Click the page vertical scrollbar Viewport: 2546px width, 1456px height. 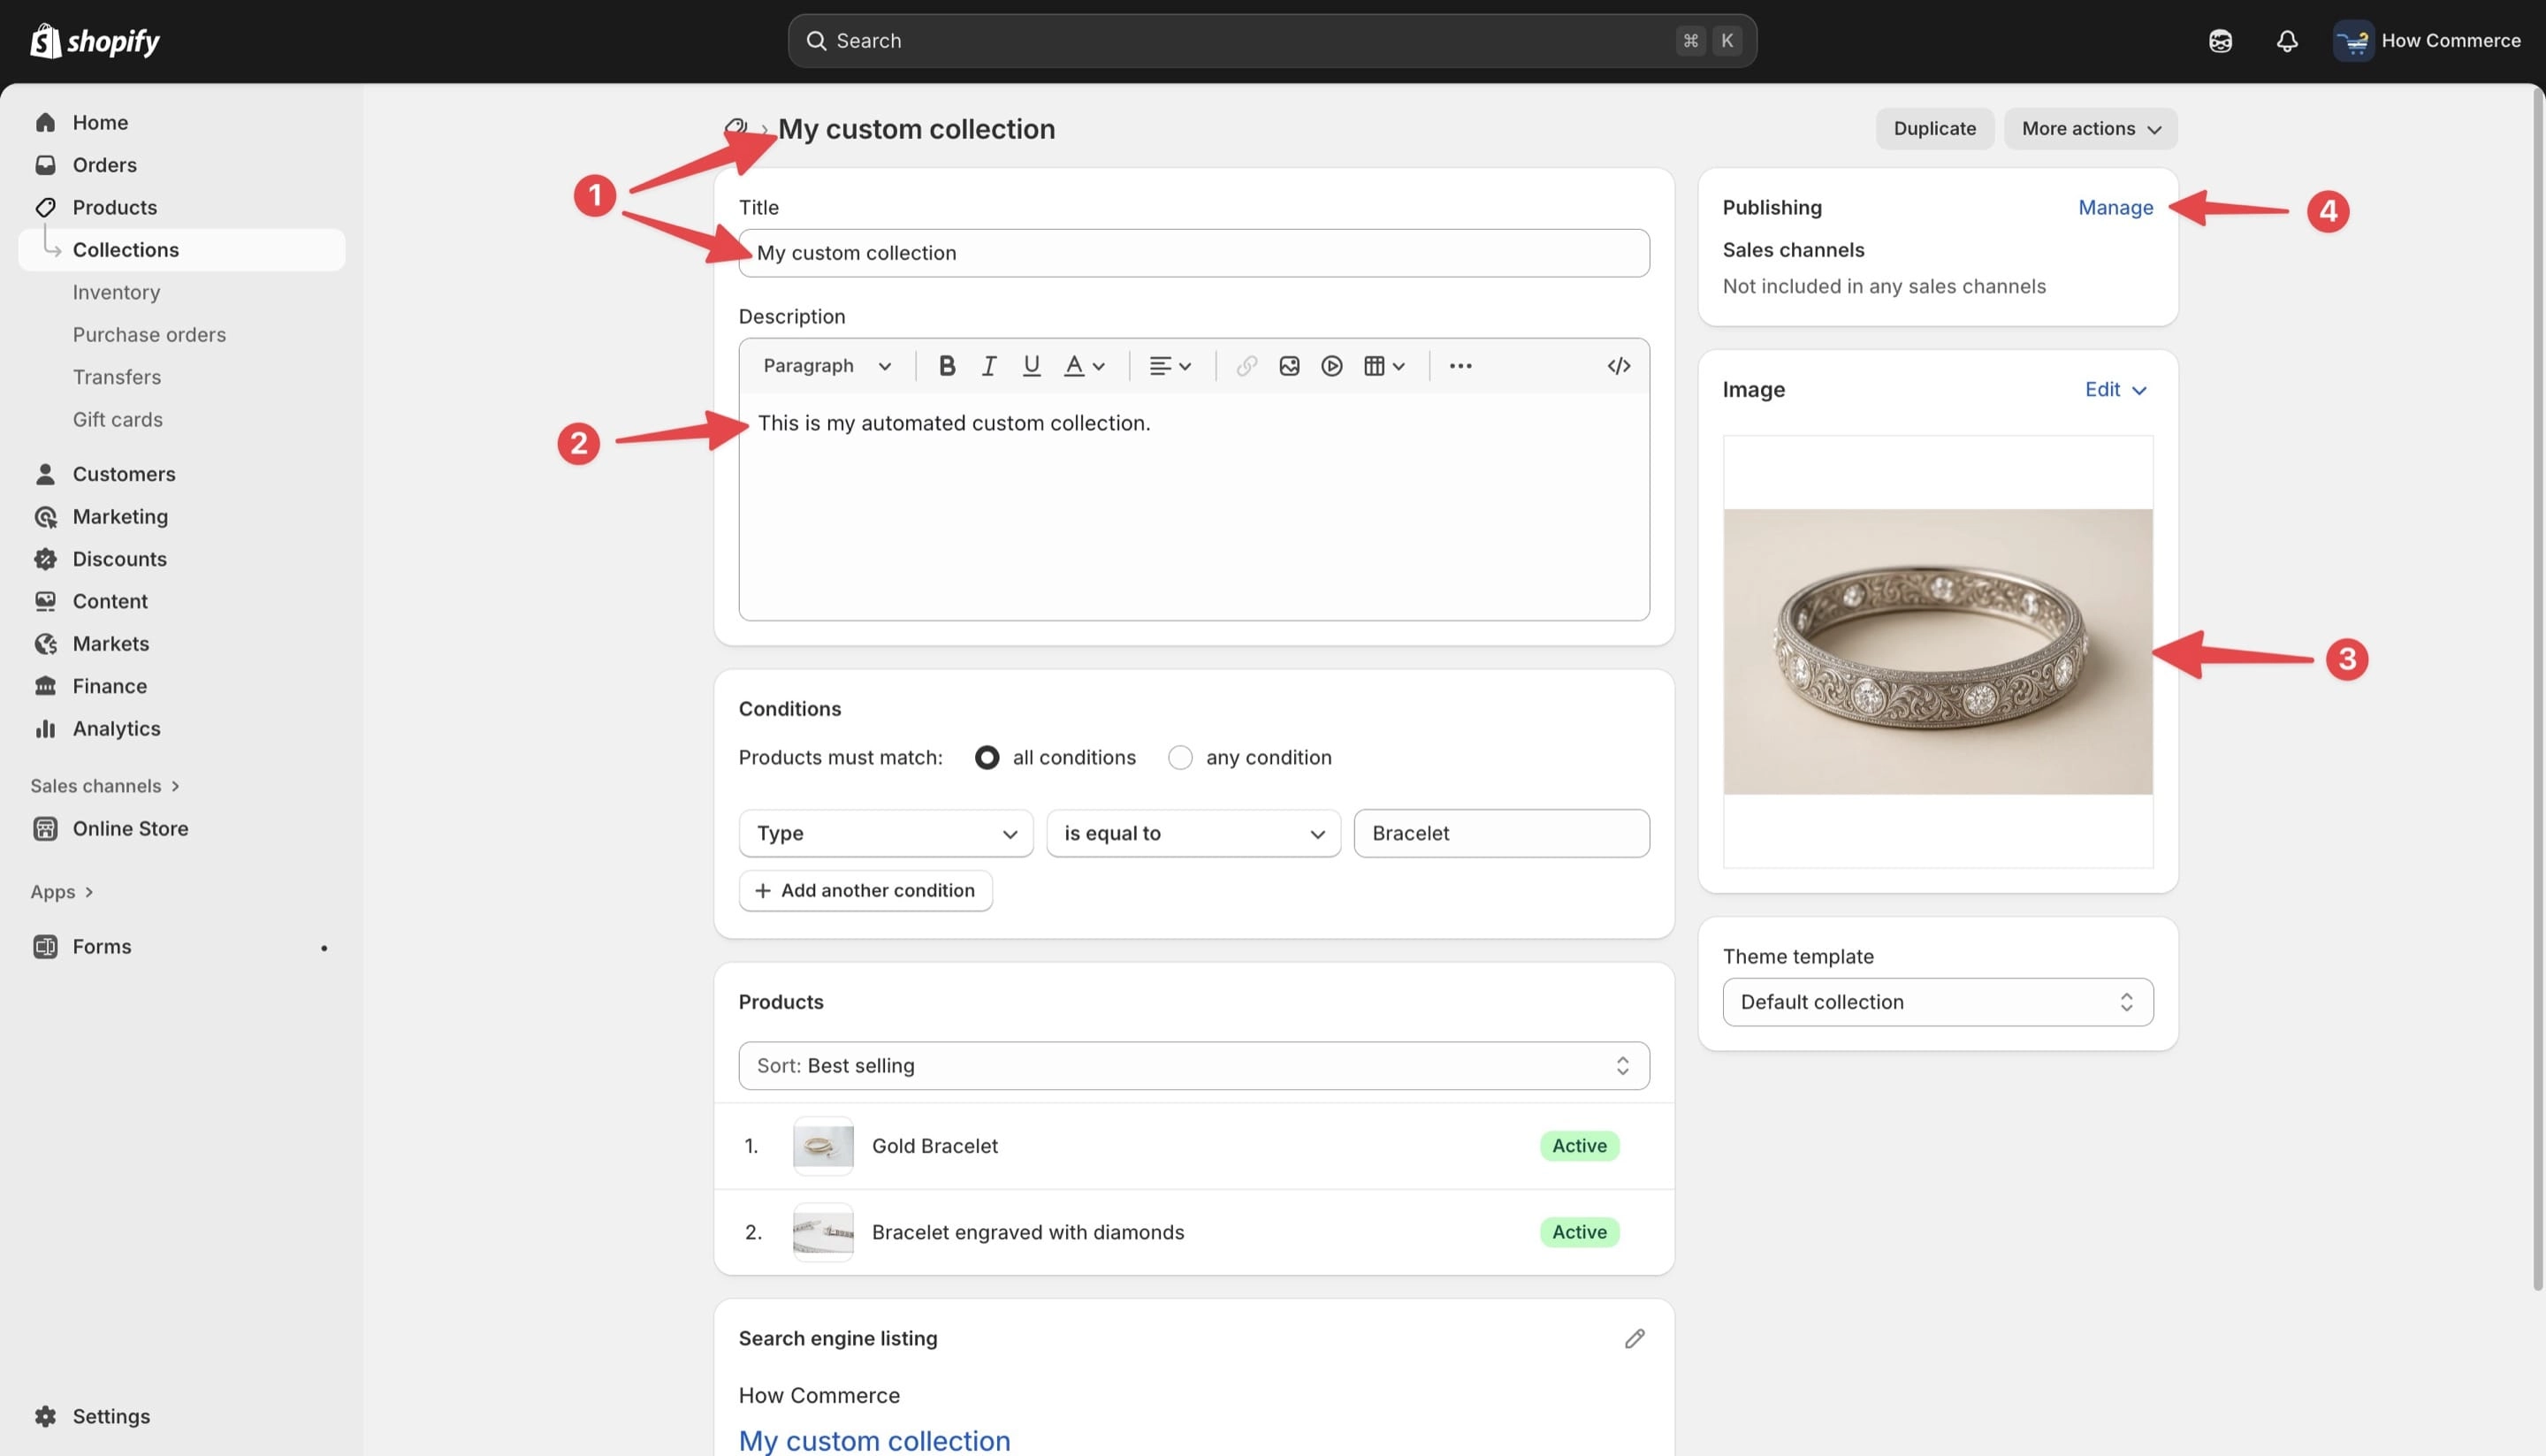point(2538,690)
